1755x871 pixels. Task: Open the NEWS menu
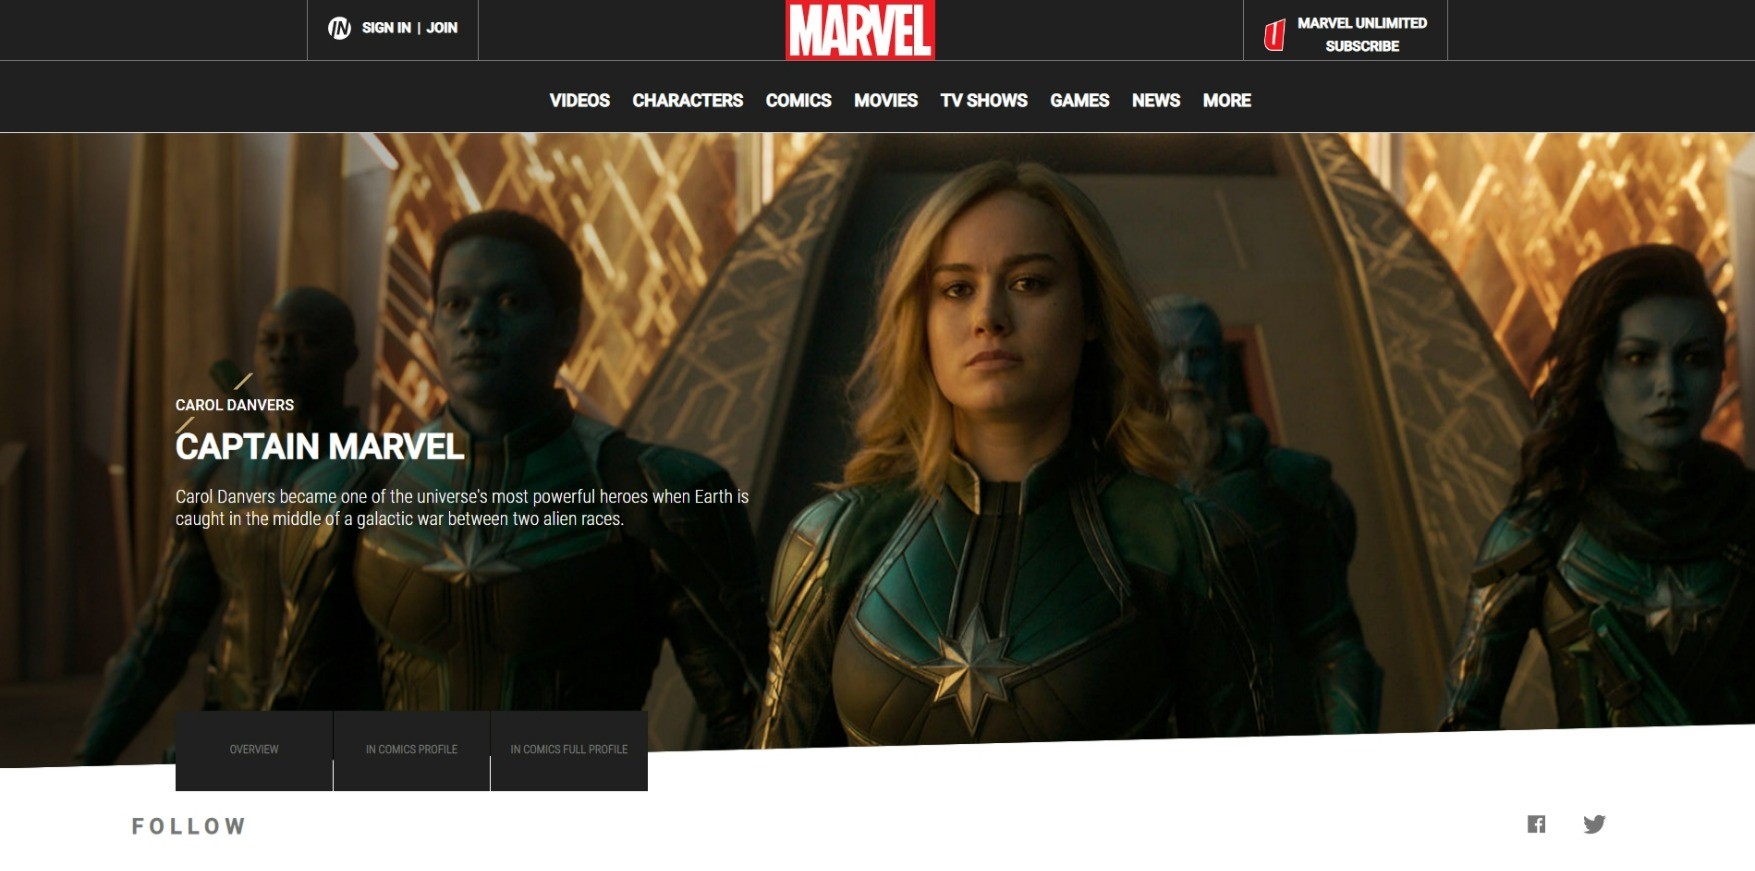tap(1156, 100)
